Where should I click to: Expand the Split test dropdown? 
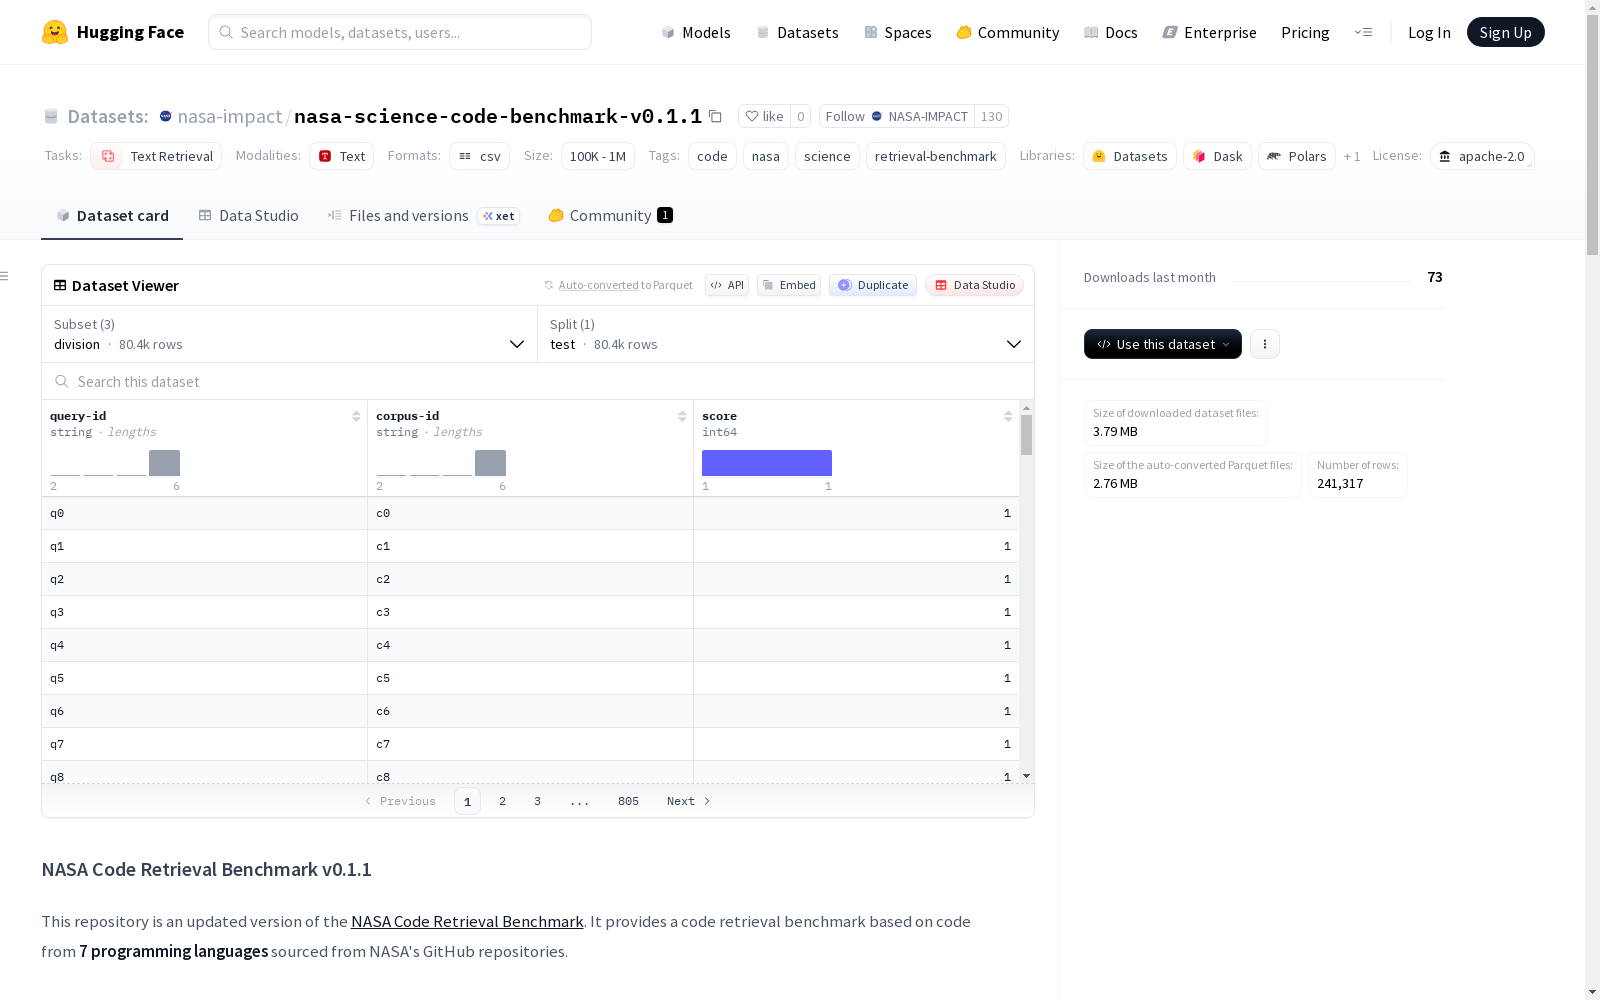786,334
